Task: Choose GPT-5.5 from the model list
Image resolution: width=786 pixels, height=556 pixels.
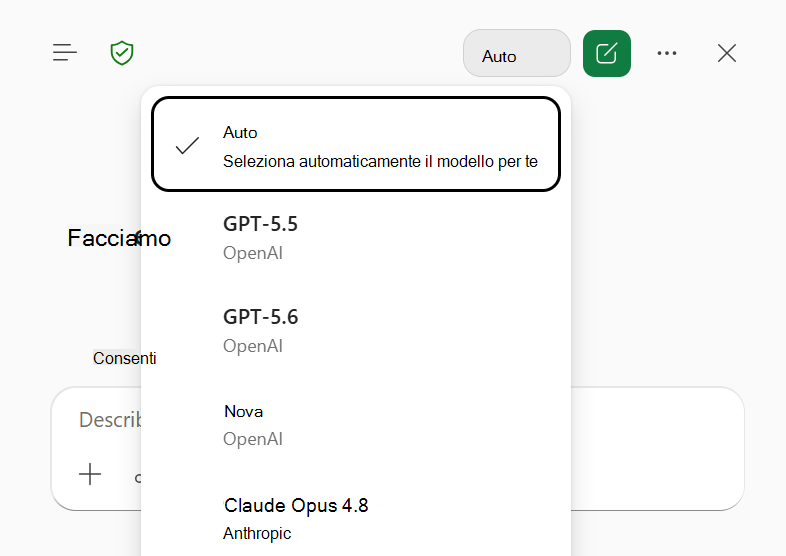Action: [x=355, y=238]
